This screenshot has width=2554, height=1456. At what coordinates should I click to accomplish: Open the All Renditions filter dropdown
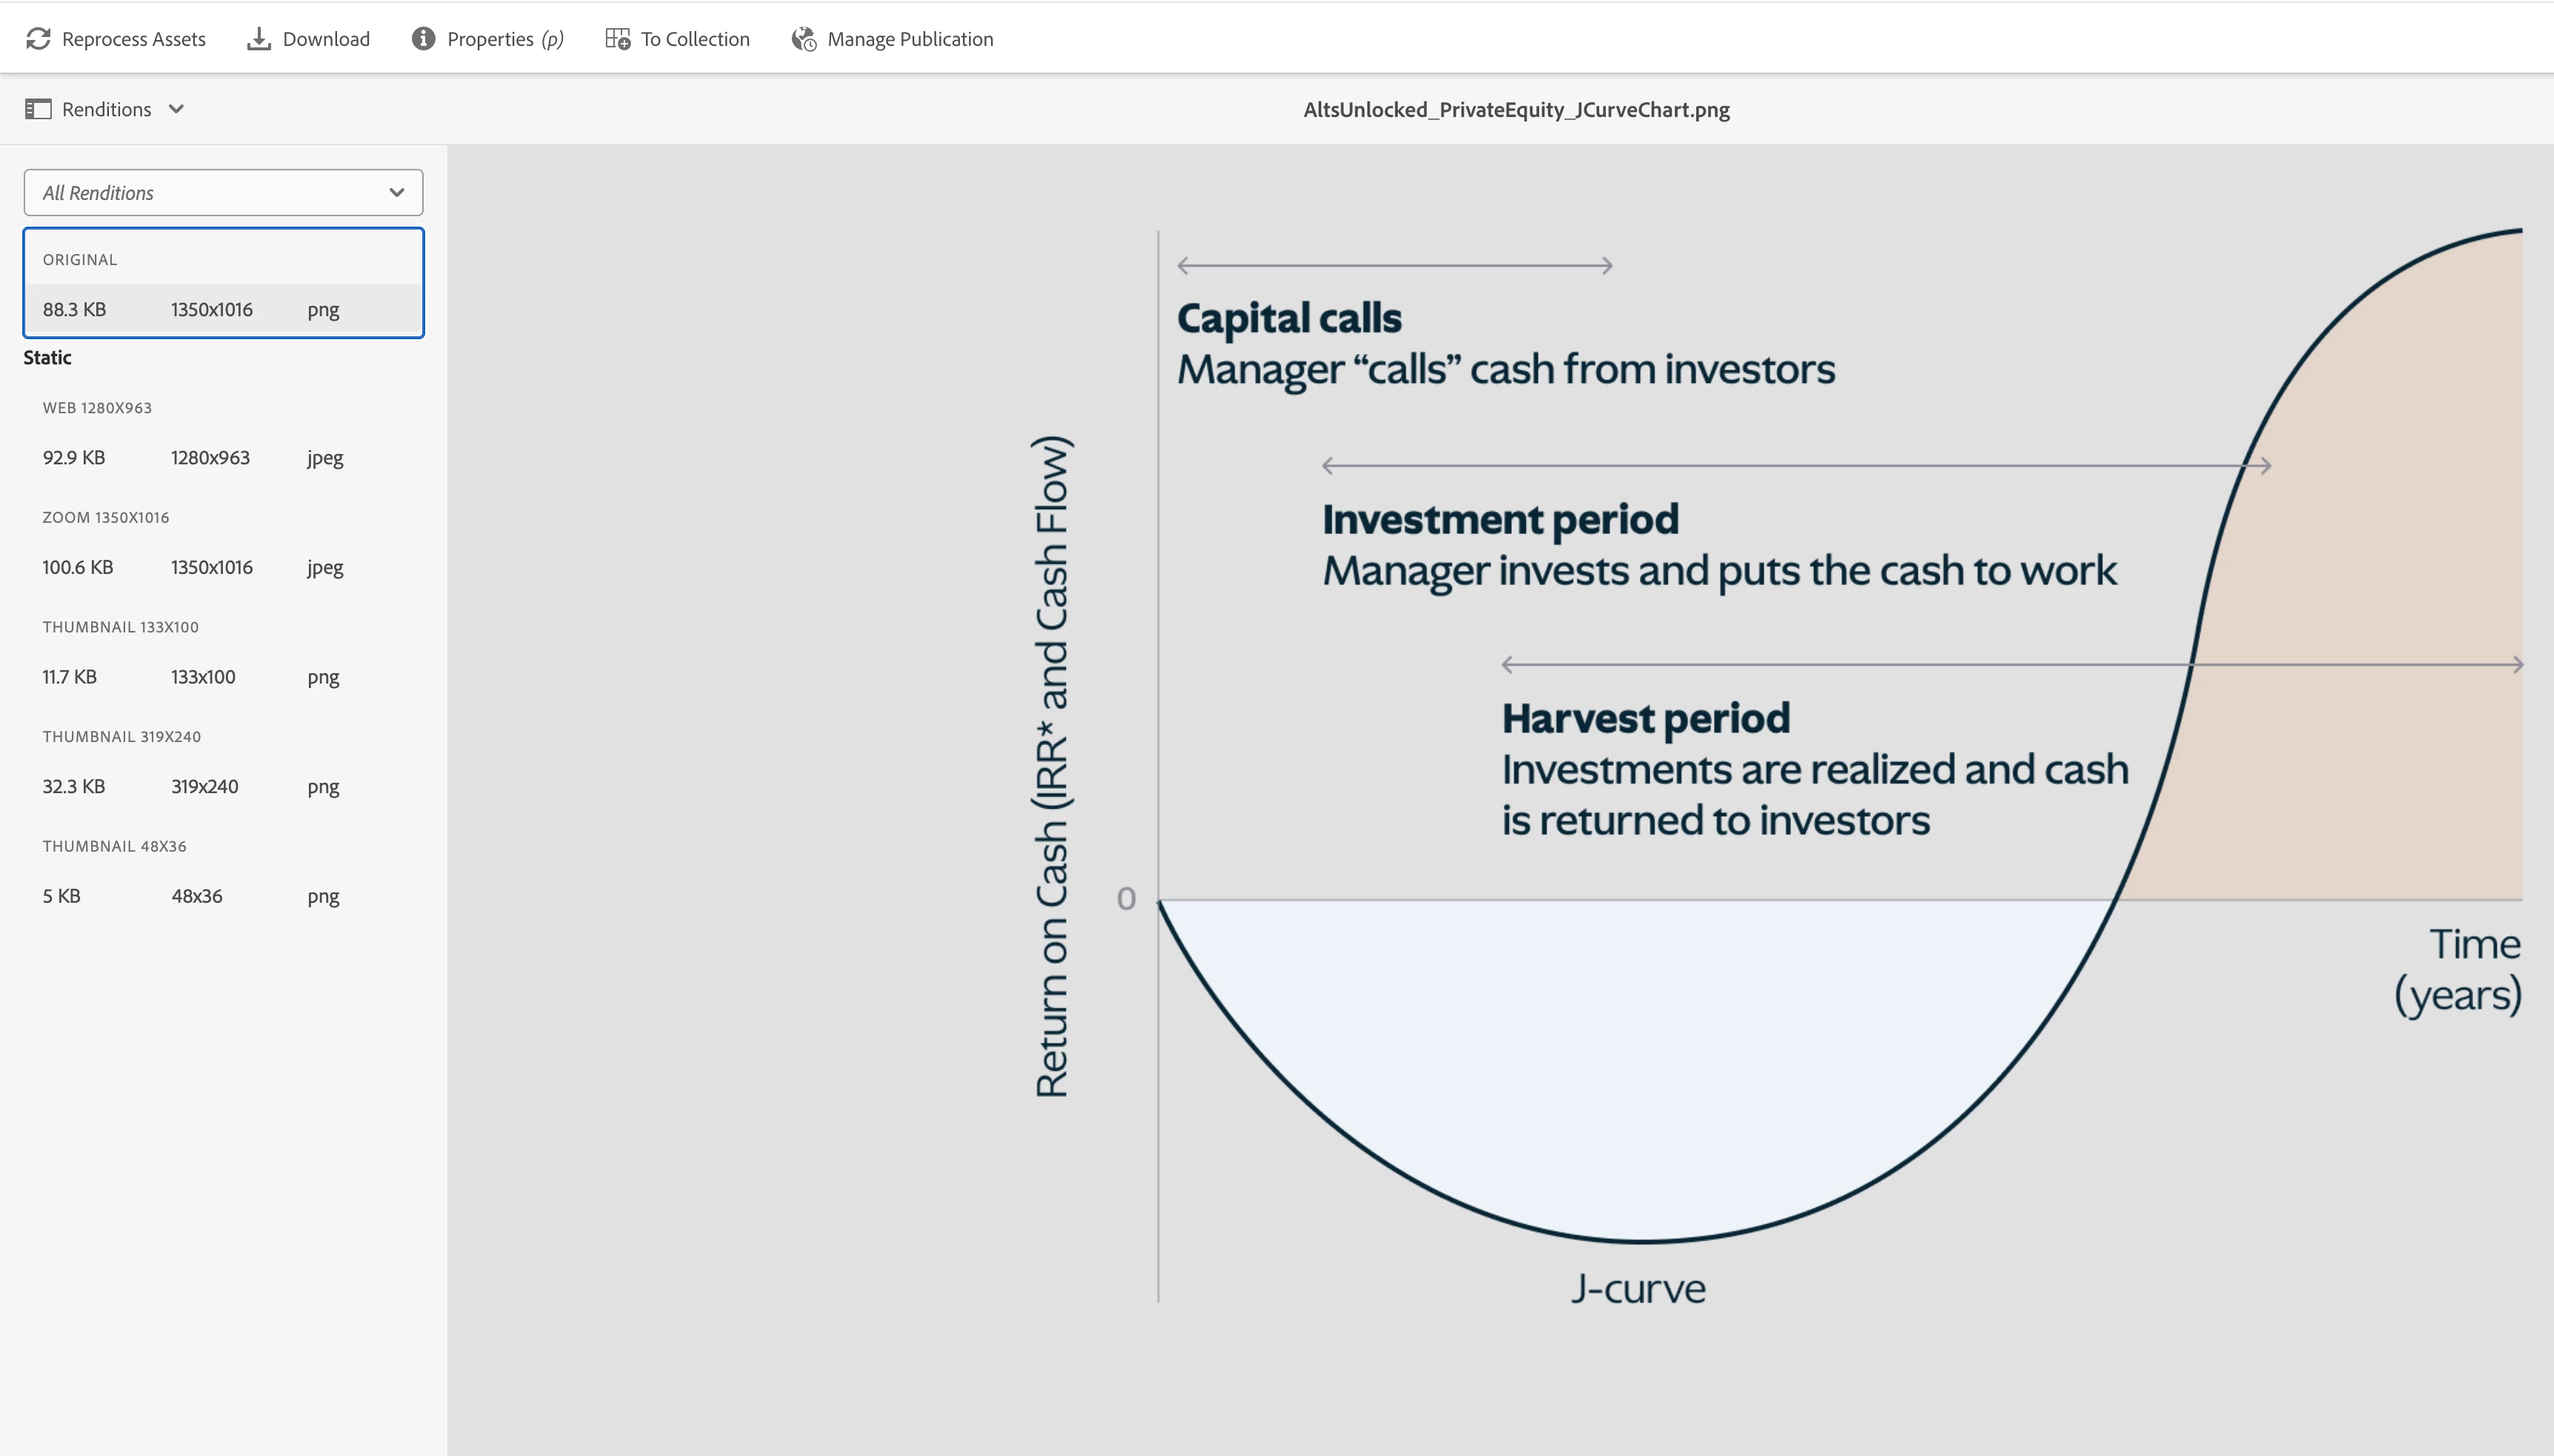(200, 193)
